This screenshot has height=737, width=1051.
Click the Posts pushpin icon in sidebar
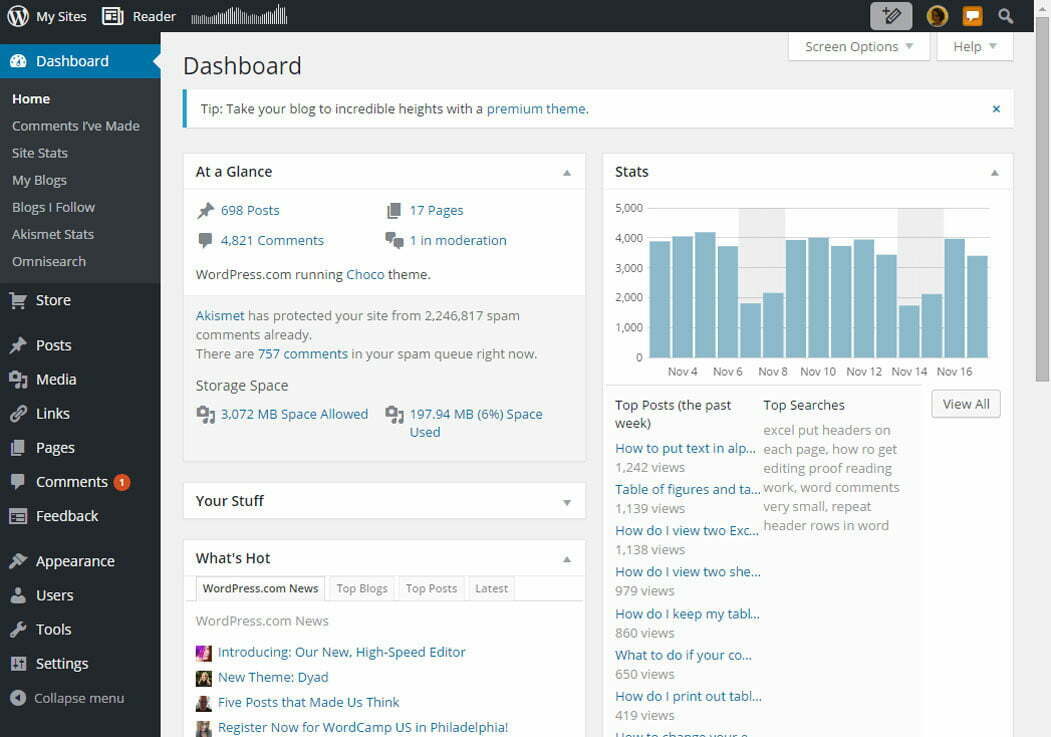click(18, 345)
